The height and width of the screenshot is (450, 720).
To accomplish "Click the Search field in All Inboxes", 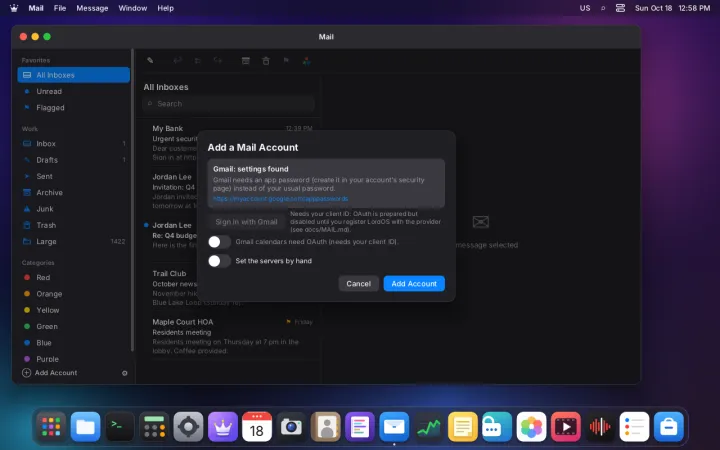I will coord(228,104).
